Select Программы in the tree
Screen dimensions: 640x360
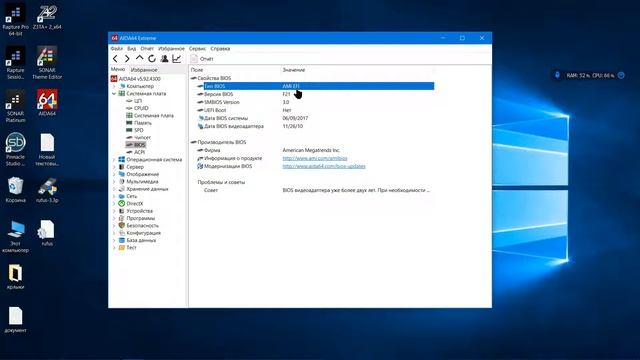(x=140, y=218)
